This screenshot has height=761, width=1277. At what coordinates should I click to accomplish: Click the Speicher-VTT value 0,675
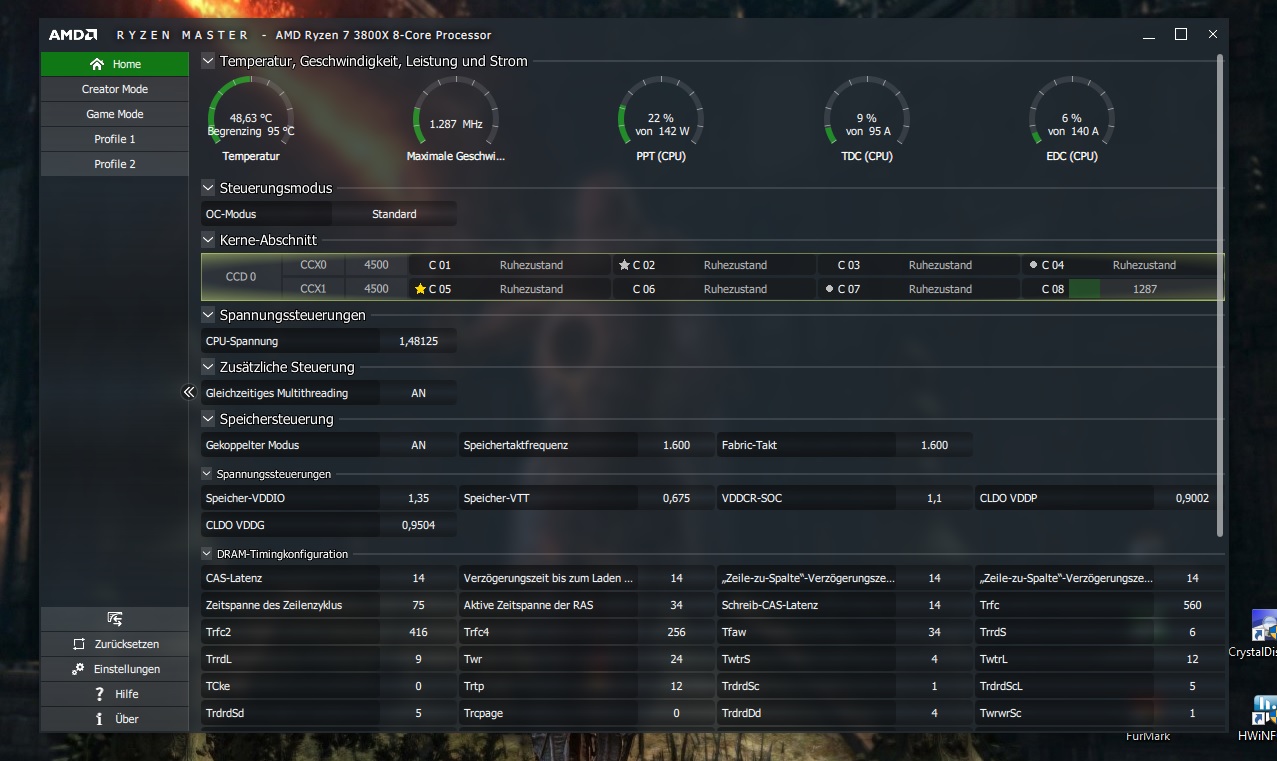tap(676, 498)
